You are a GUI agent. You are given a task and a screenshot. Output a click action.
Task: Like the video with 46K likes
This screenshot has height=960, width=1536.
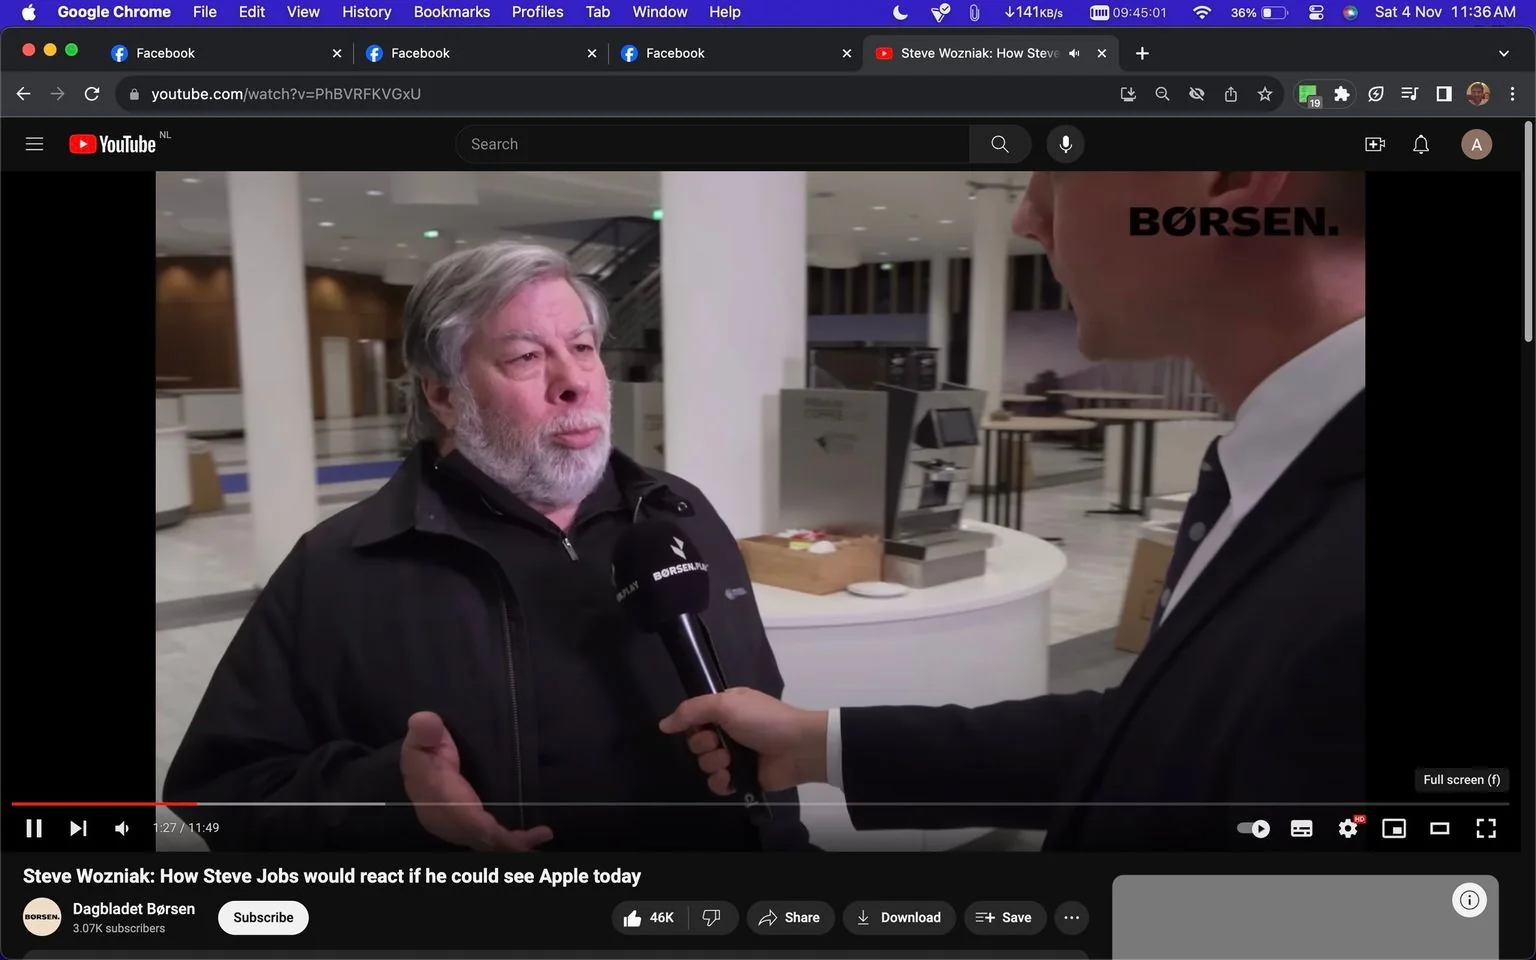click(x=649, y=918)
